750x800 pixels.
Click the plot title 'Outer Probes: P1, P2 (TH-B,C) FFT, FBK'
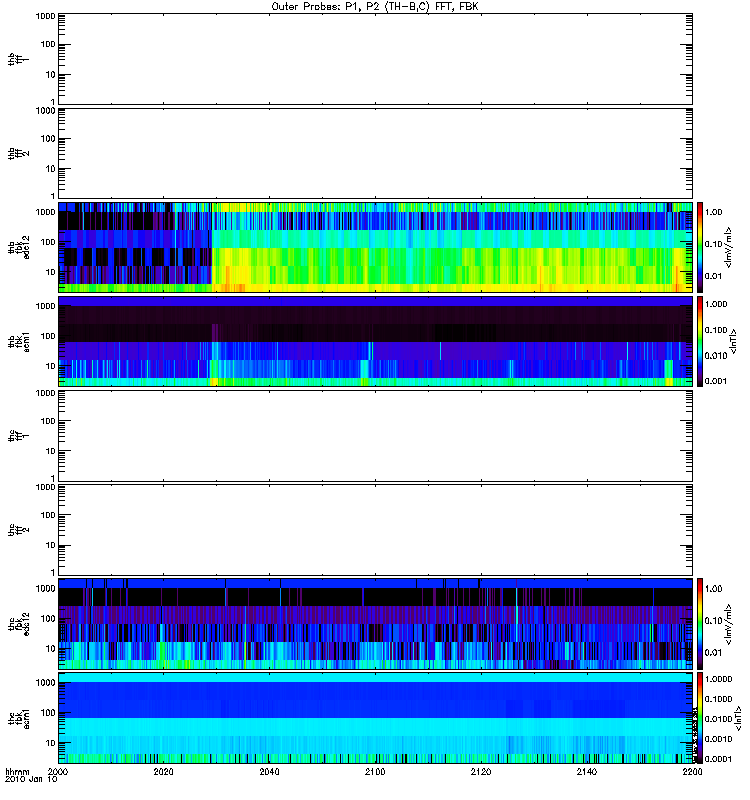click(375, 7)
